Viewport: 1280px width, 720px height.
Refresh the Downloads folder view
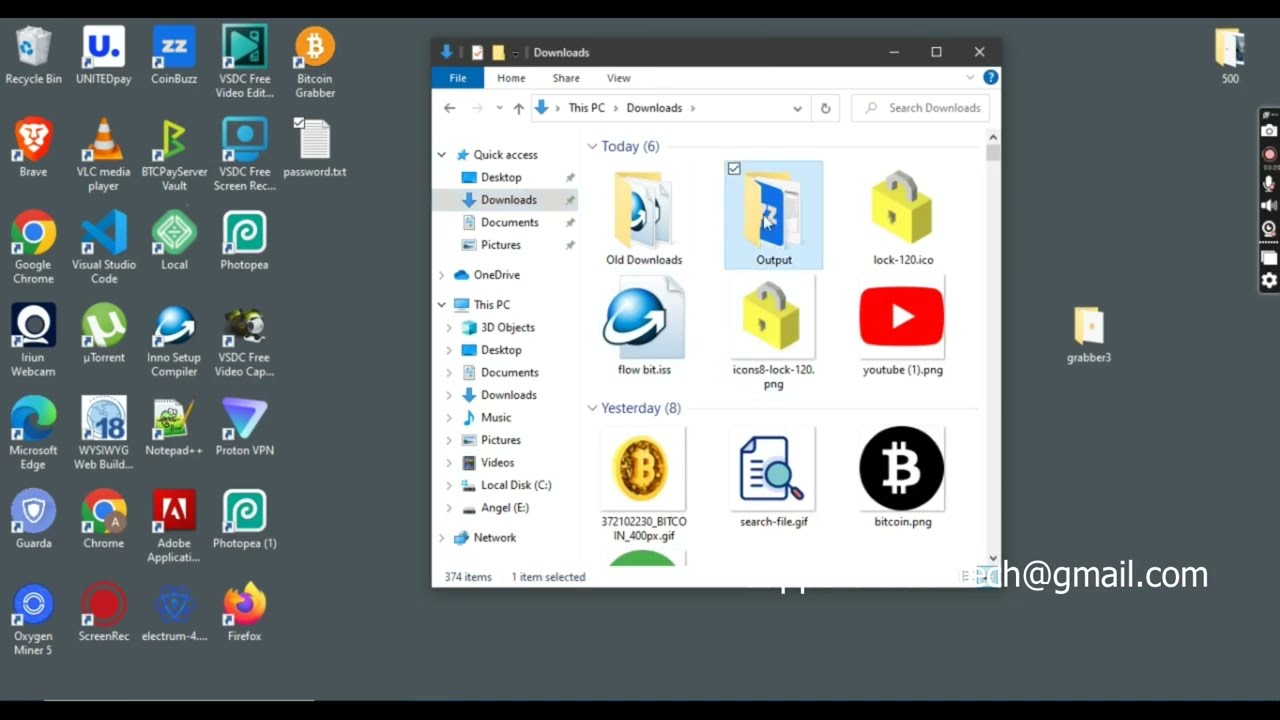click(x=825, y=108)
